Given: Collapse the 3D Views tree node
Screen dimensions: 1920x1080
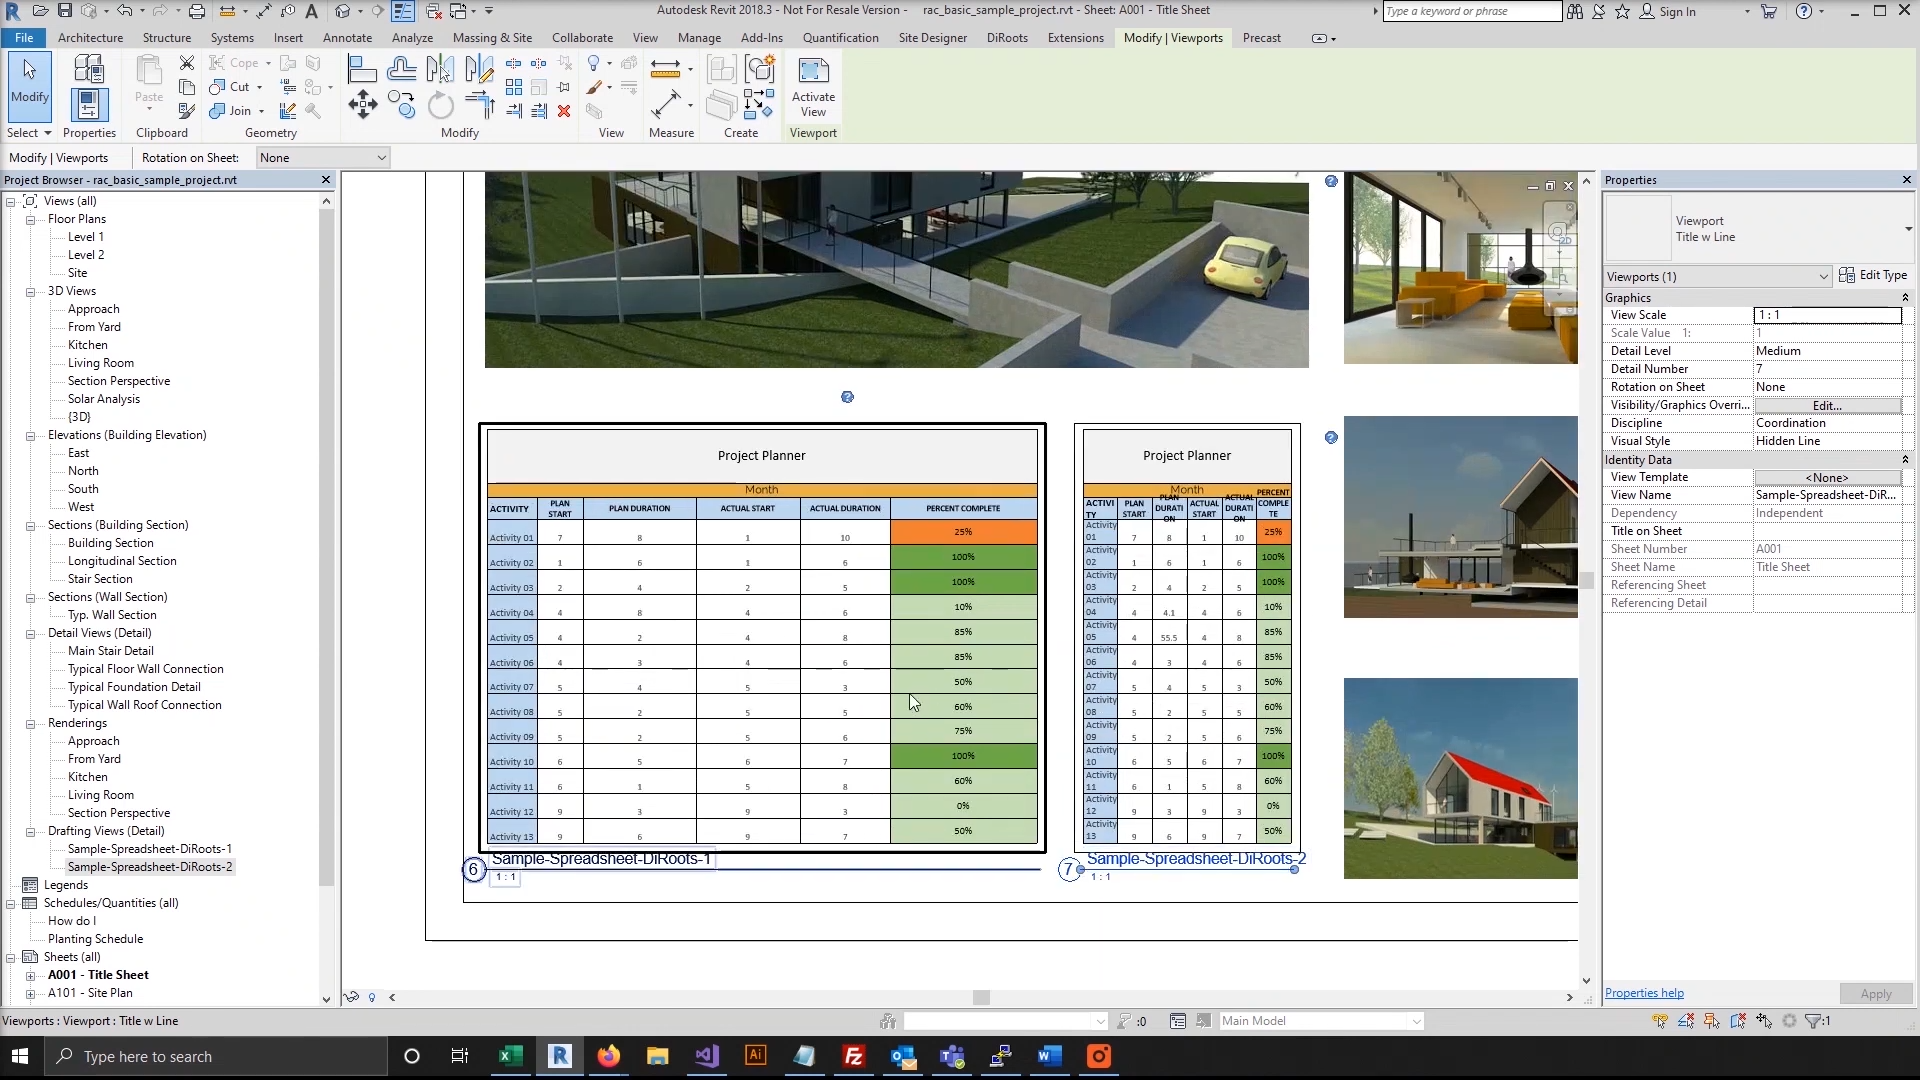Looking at the screenshot, I should click(x=31, y=291).
